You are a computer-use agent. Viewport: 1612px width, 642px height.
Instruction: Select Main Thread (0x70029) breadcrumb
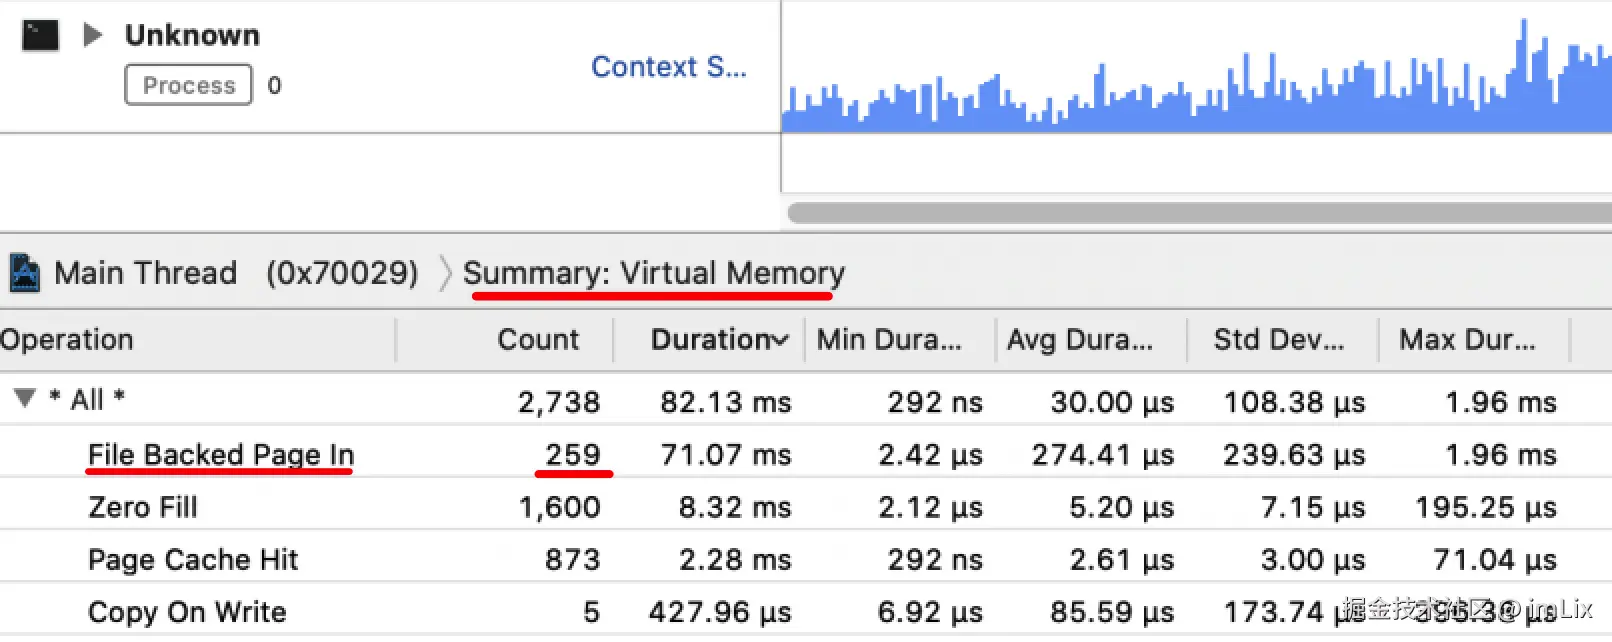(x=236, y=273)
